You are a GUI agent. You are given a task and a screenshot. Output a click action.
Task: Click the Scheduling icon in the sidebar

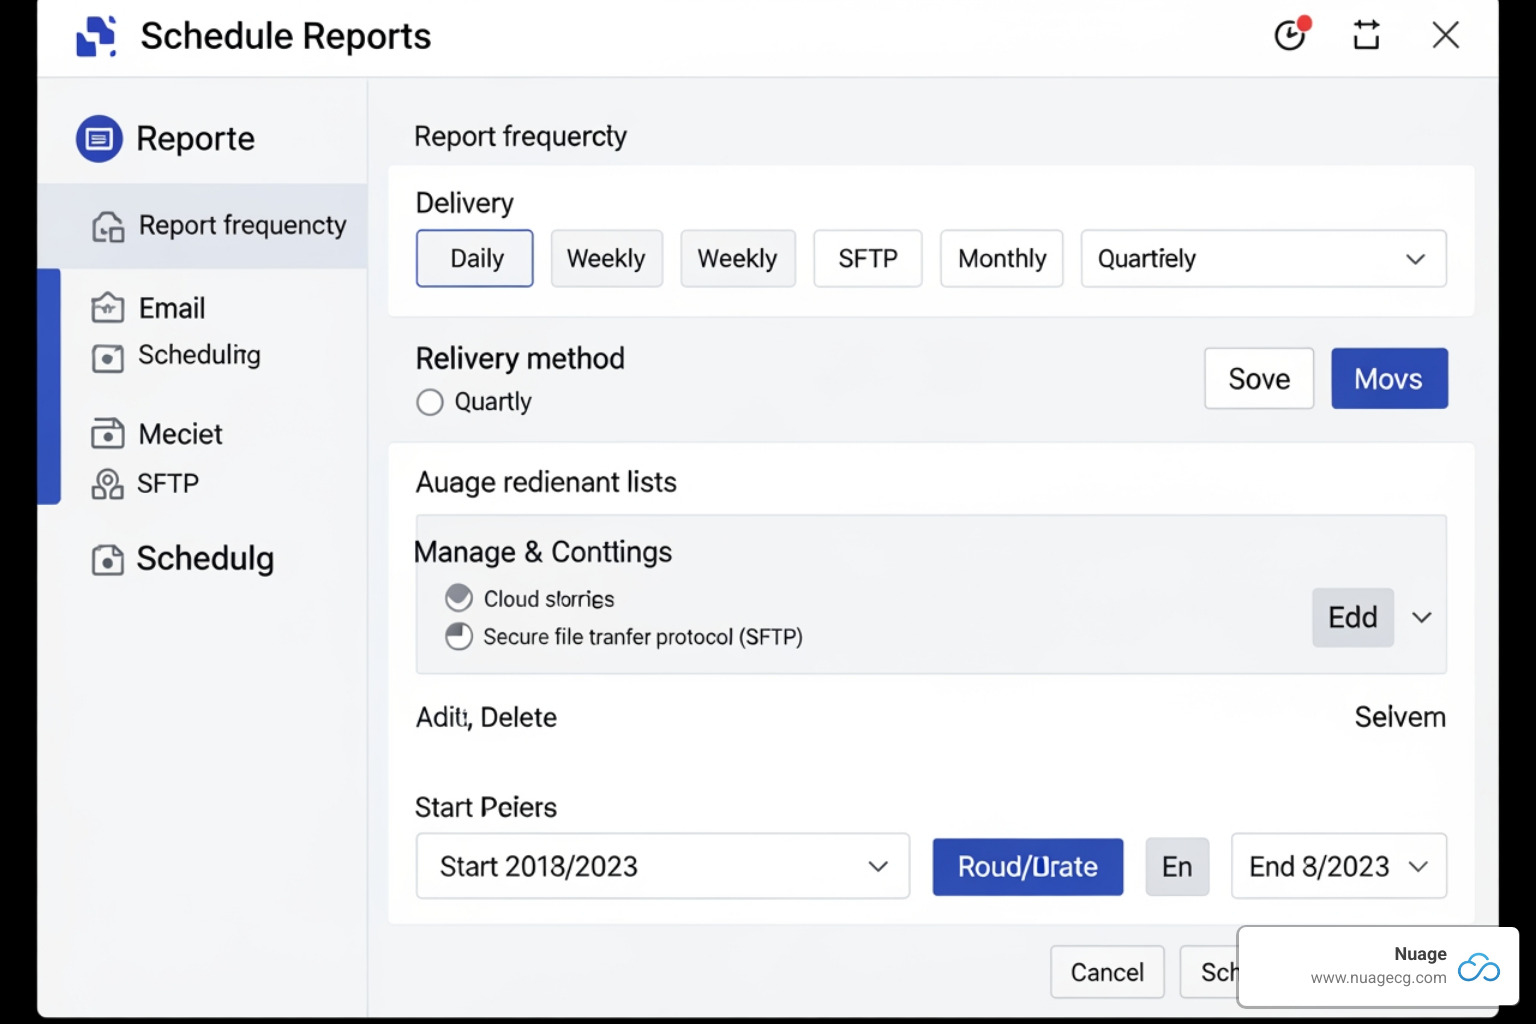click(x=108, y=355)
